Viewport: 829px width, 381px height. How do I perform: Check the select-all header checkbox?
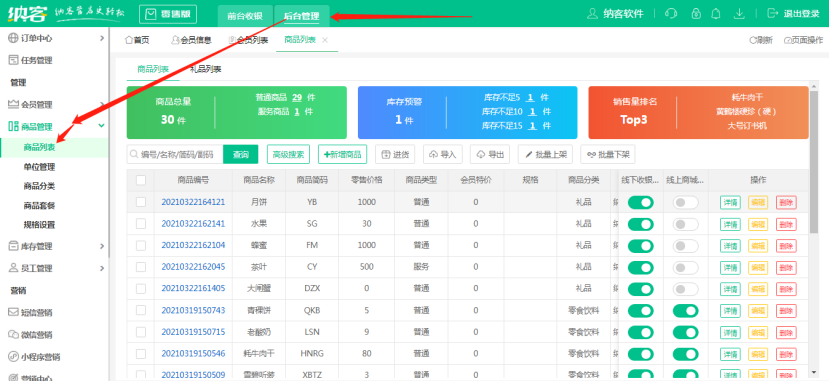pyautogui.click(x=141, y=180)
